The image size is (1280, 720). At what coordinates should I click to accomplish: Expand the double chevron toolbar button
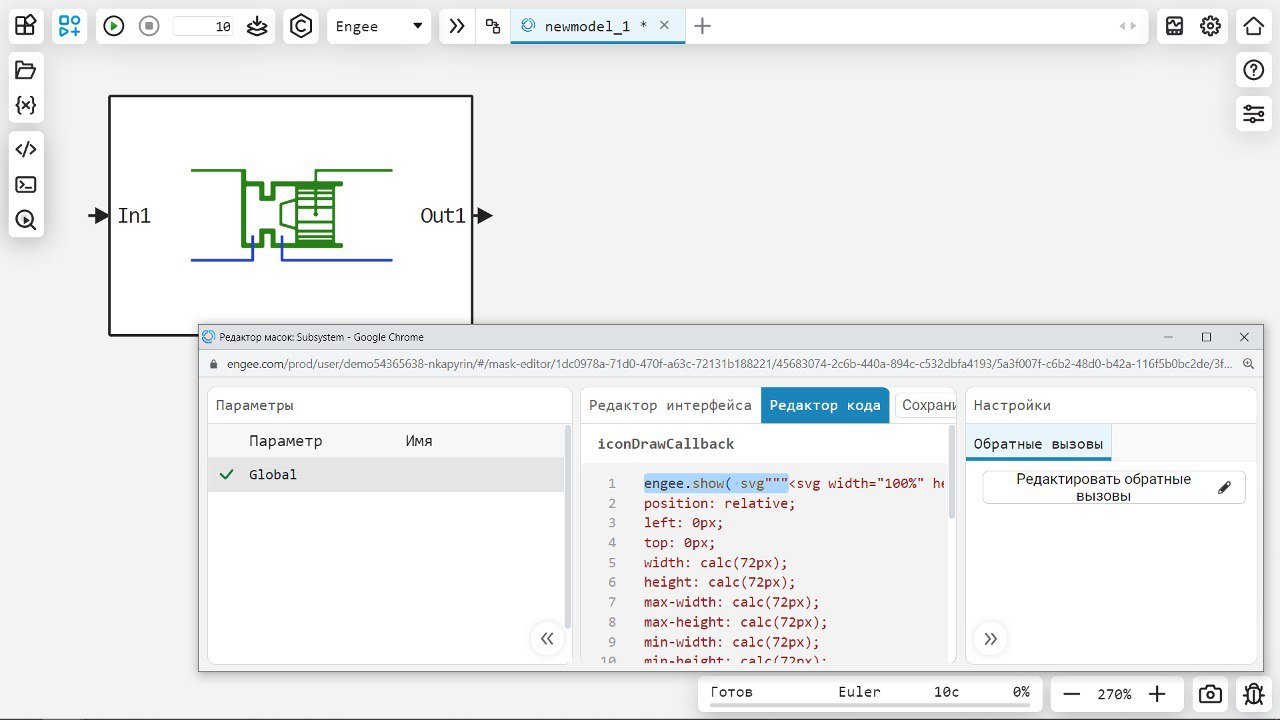pos(457,26)
